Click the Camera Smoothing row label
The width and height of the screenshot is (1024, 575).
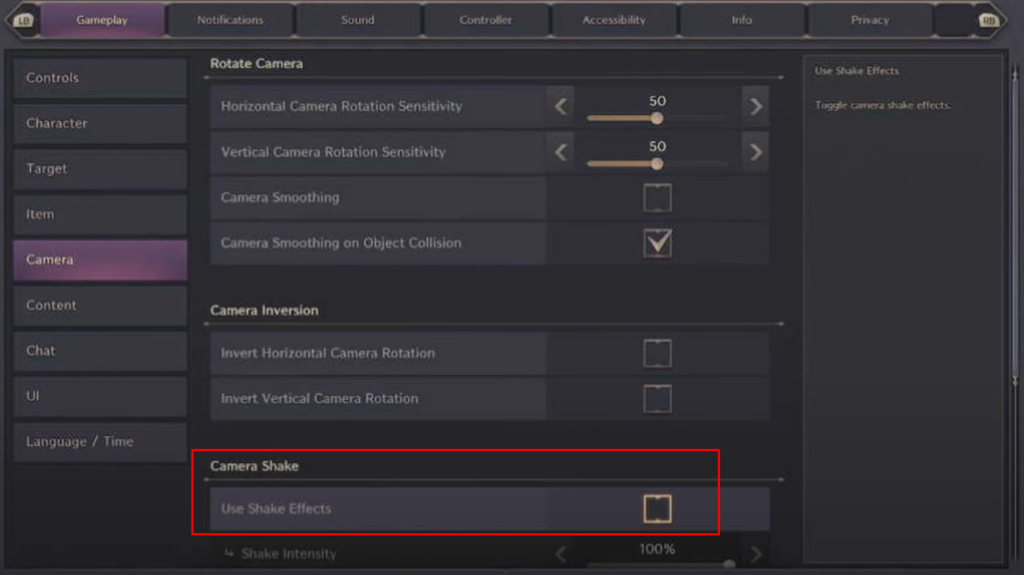[x=280, y=197]
